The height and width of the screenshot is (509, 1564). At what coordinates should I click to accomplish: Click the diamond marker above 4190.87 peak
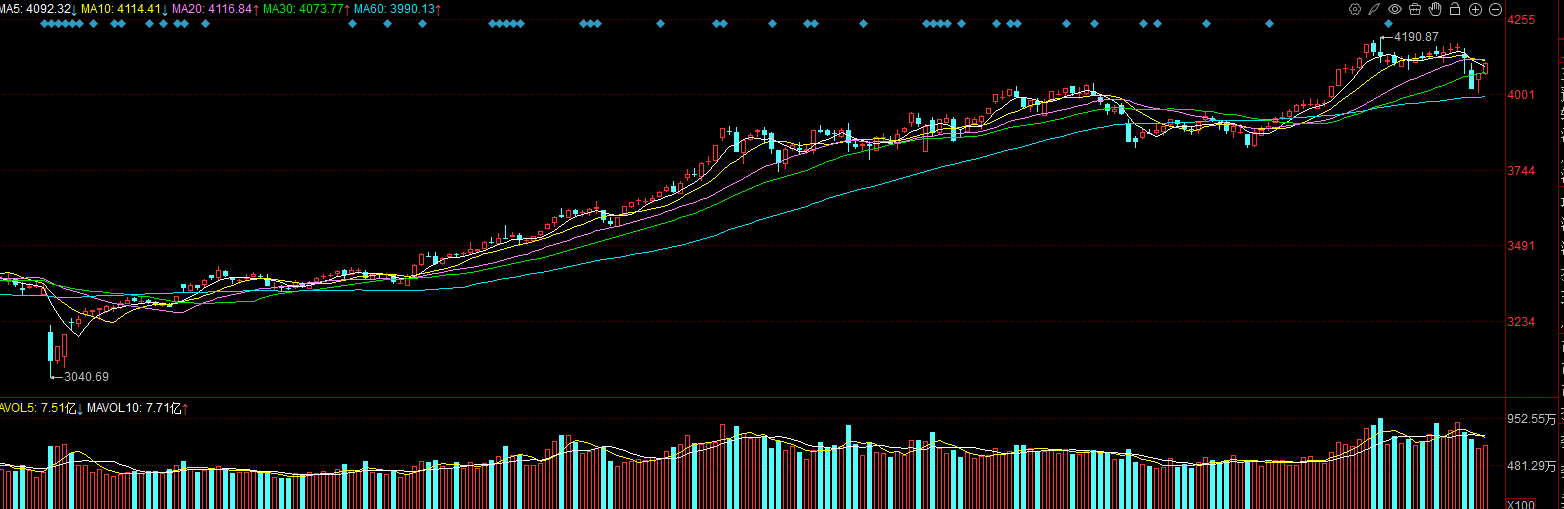tap(1388, 23)
